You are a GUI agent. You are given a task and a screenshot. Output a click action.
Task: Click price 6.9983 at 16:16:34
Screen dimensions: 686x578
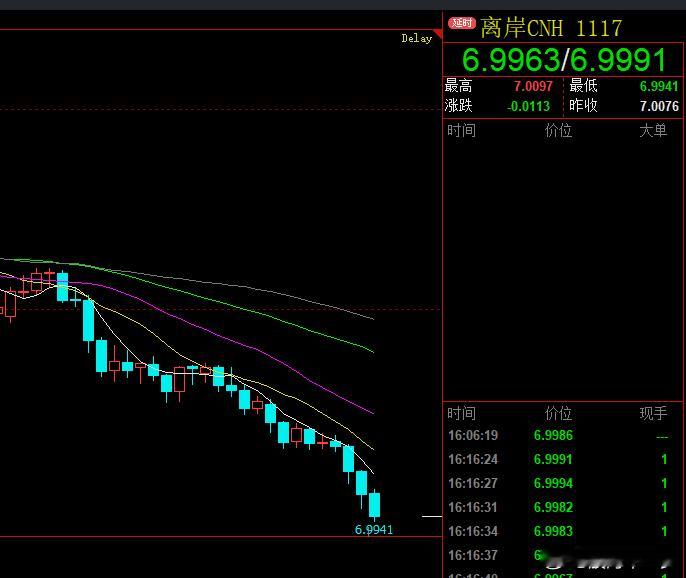(553, 531)
